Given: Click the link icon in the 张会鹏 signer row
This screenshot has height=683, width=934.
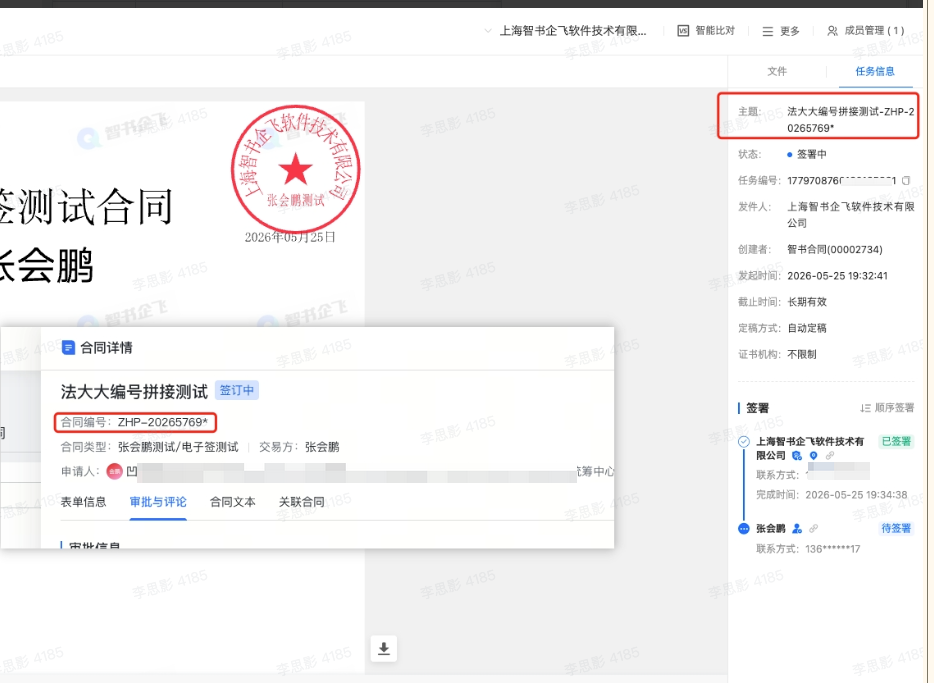Looking at the screenshot, I should 814,528.
